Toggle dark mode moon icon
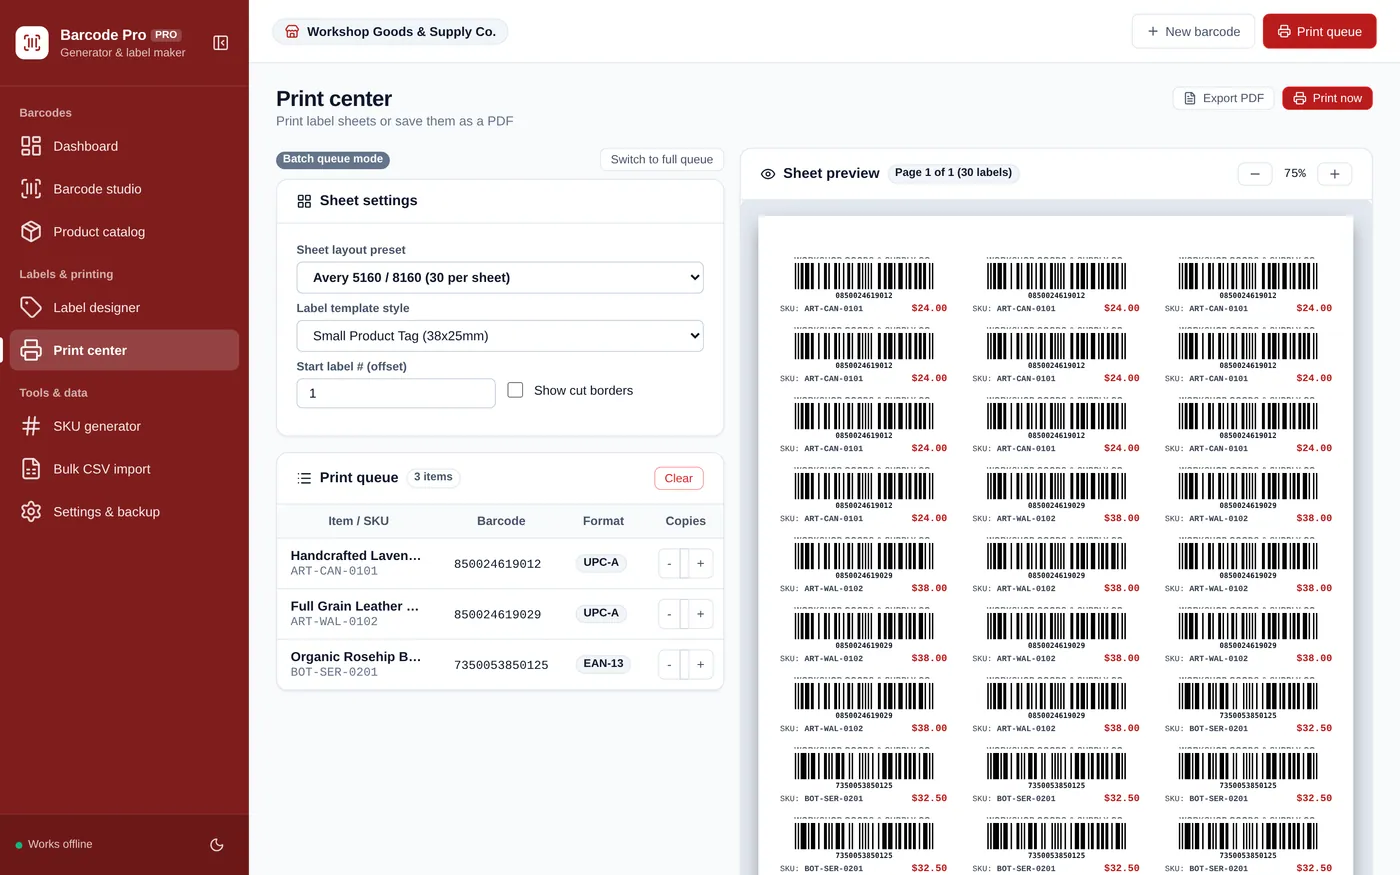The image size is (1400, 875). point(217,845)
